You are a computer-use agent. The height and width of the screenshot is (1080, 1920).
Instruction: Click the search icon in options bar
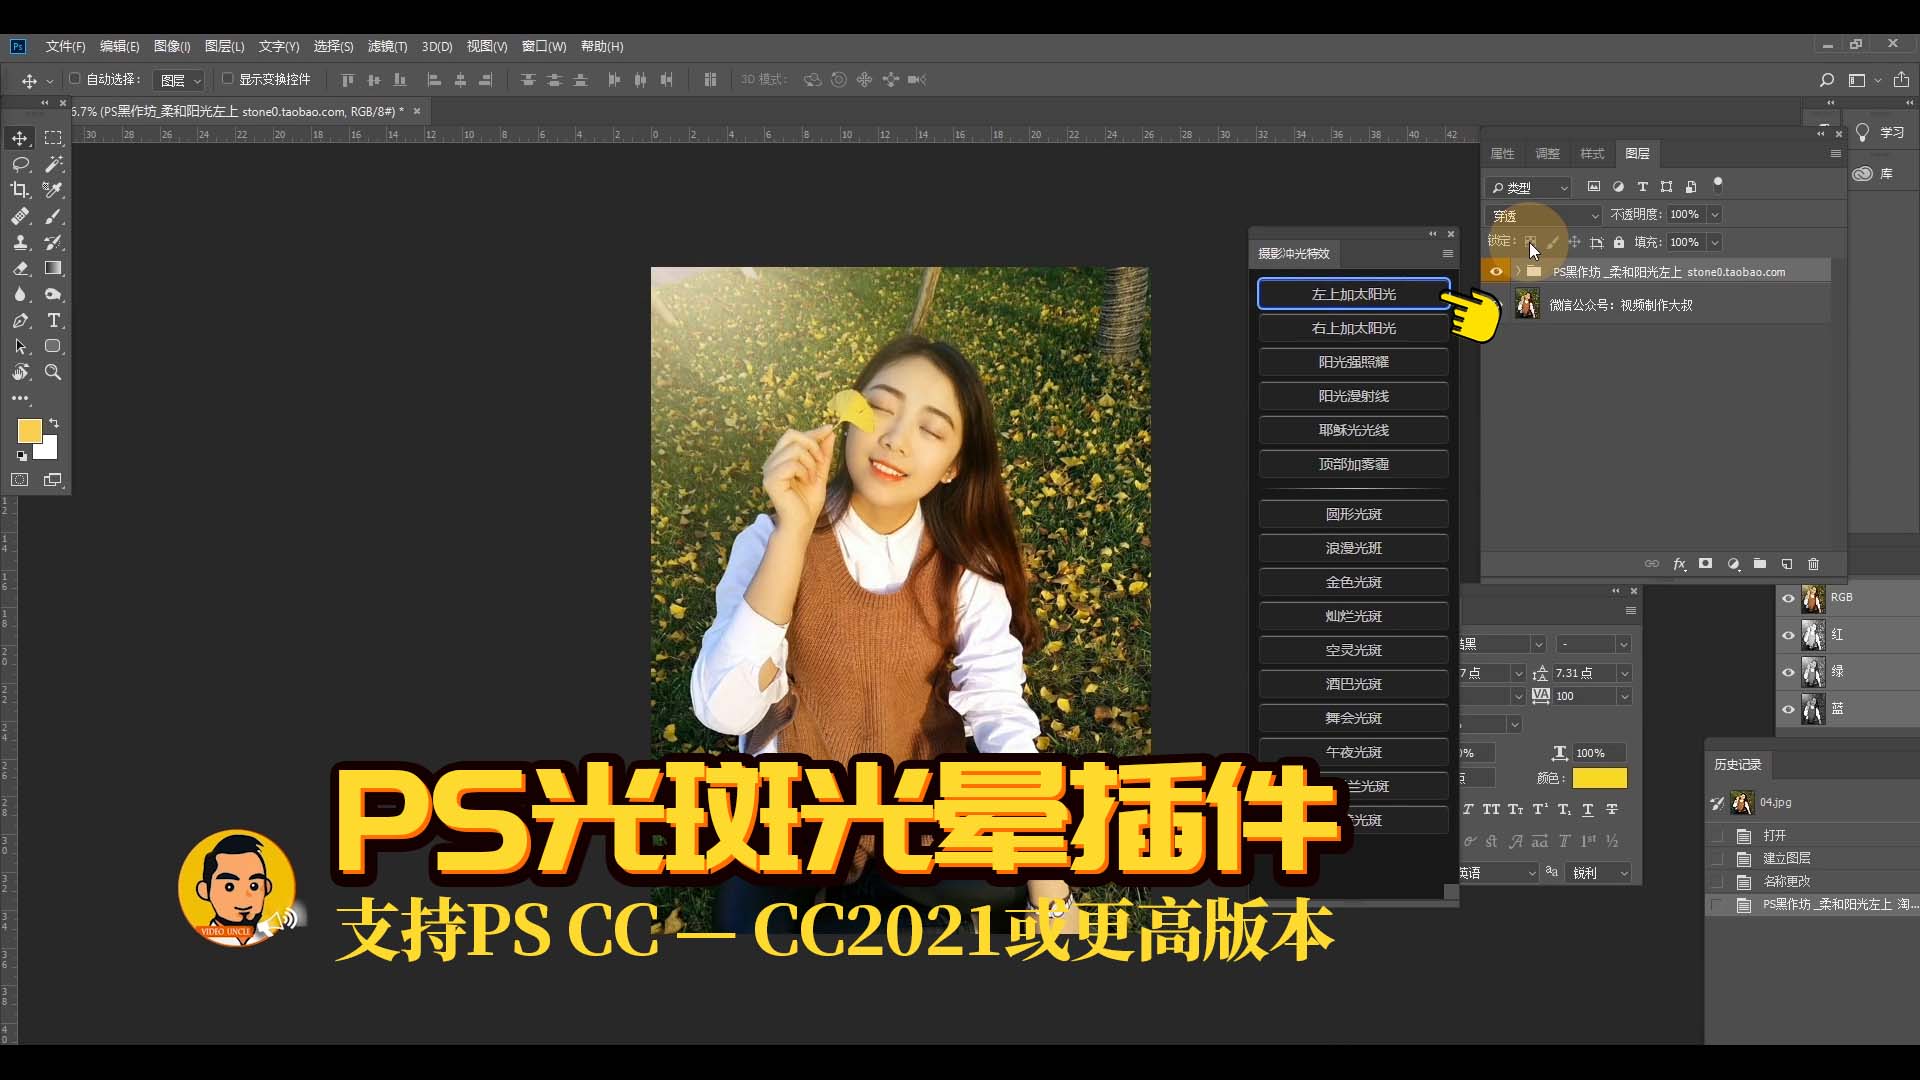point(1827,80)
